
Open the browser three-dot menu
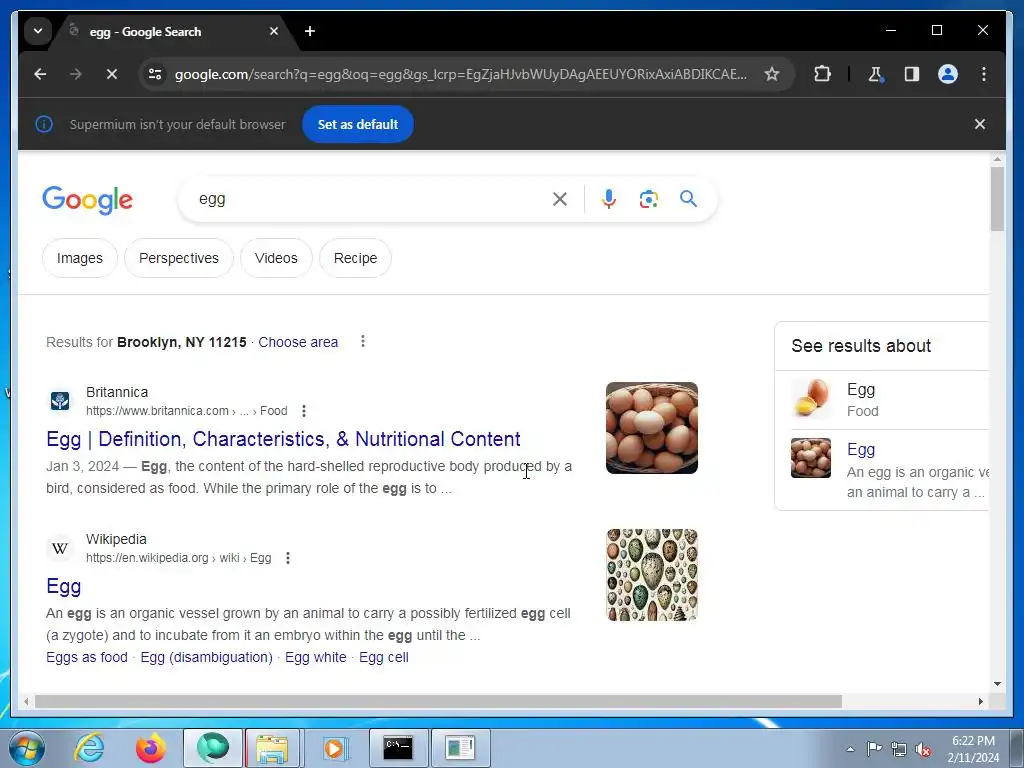984,74
